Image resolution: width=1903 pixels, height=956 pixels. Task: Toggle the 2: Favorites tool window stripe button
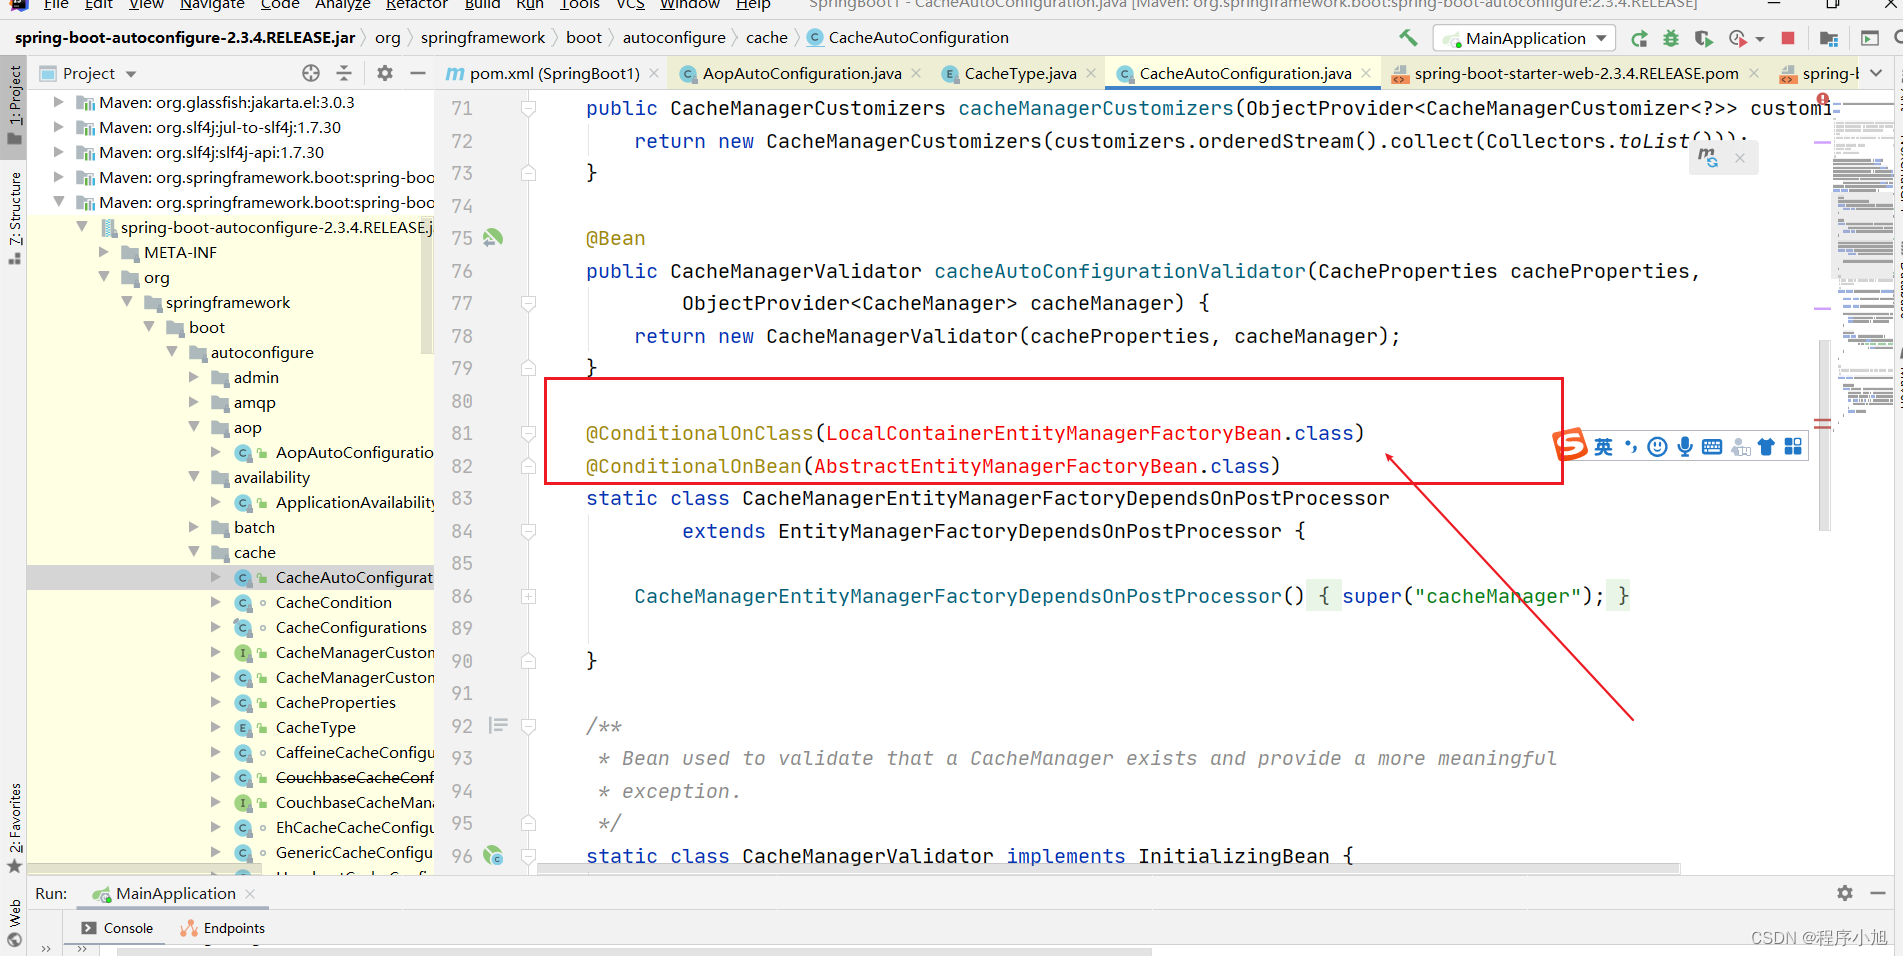pyautogui.click(x=14, y=828)
